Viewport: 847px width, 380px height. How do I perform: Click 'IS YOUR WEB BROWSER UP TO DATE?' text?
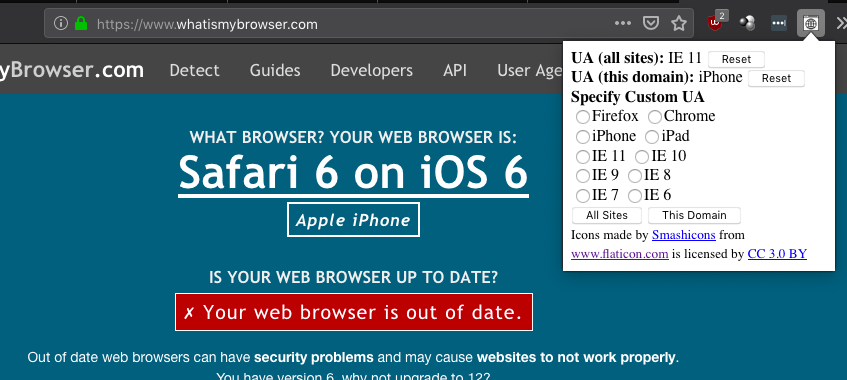point(353,278)
